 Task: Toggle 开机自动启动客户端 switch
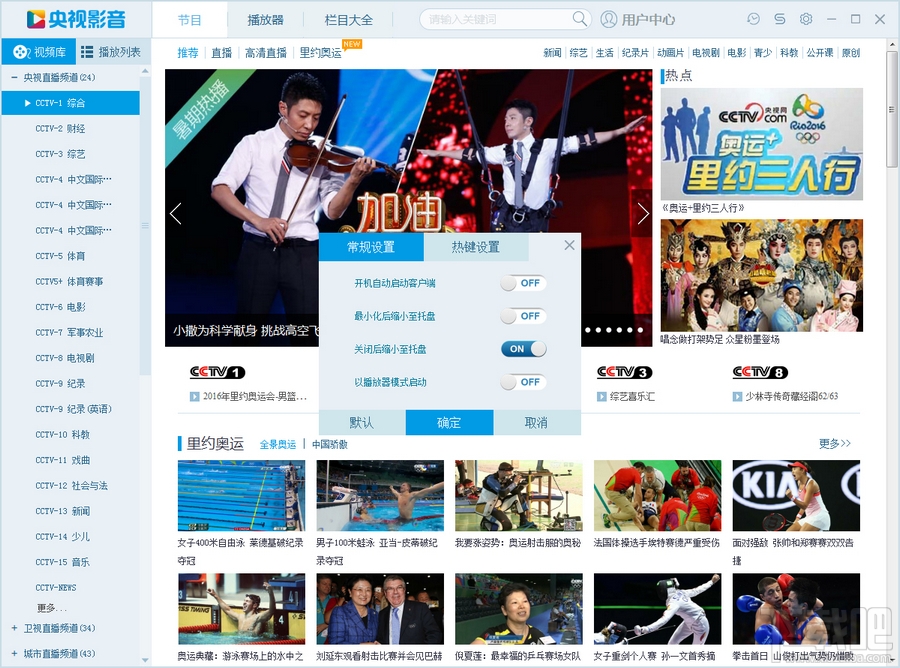523,283
